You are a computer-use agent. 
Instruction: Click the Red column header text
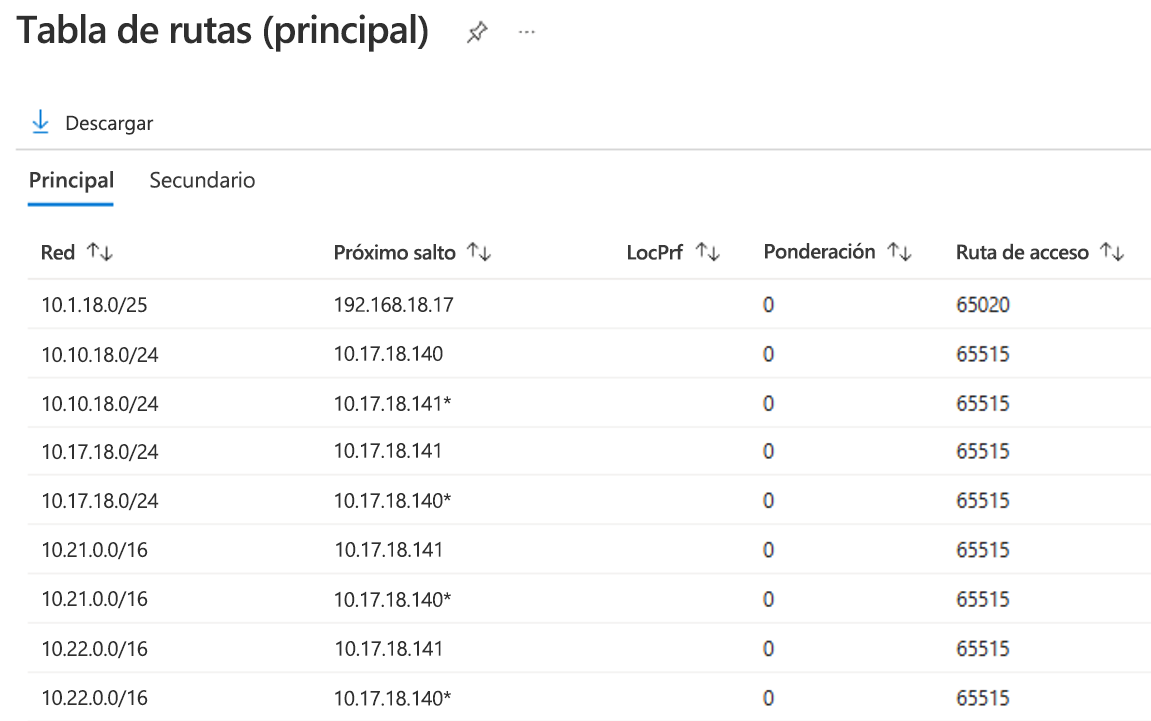(58, 253)
